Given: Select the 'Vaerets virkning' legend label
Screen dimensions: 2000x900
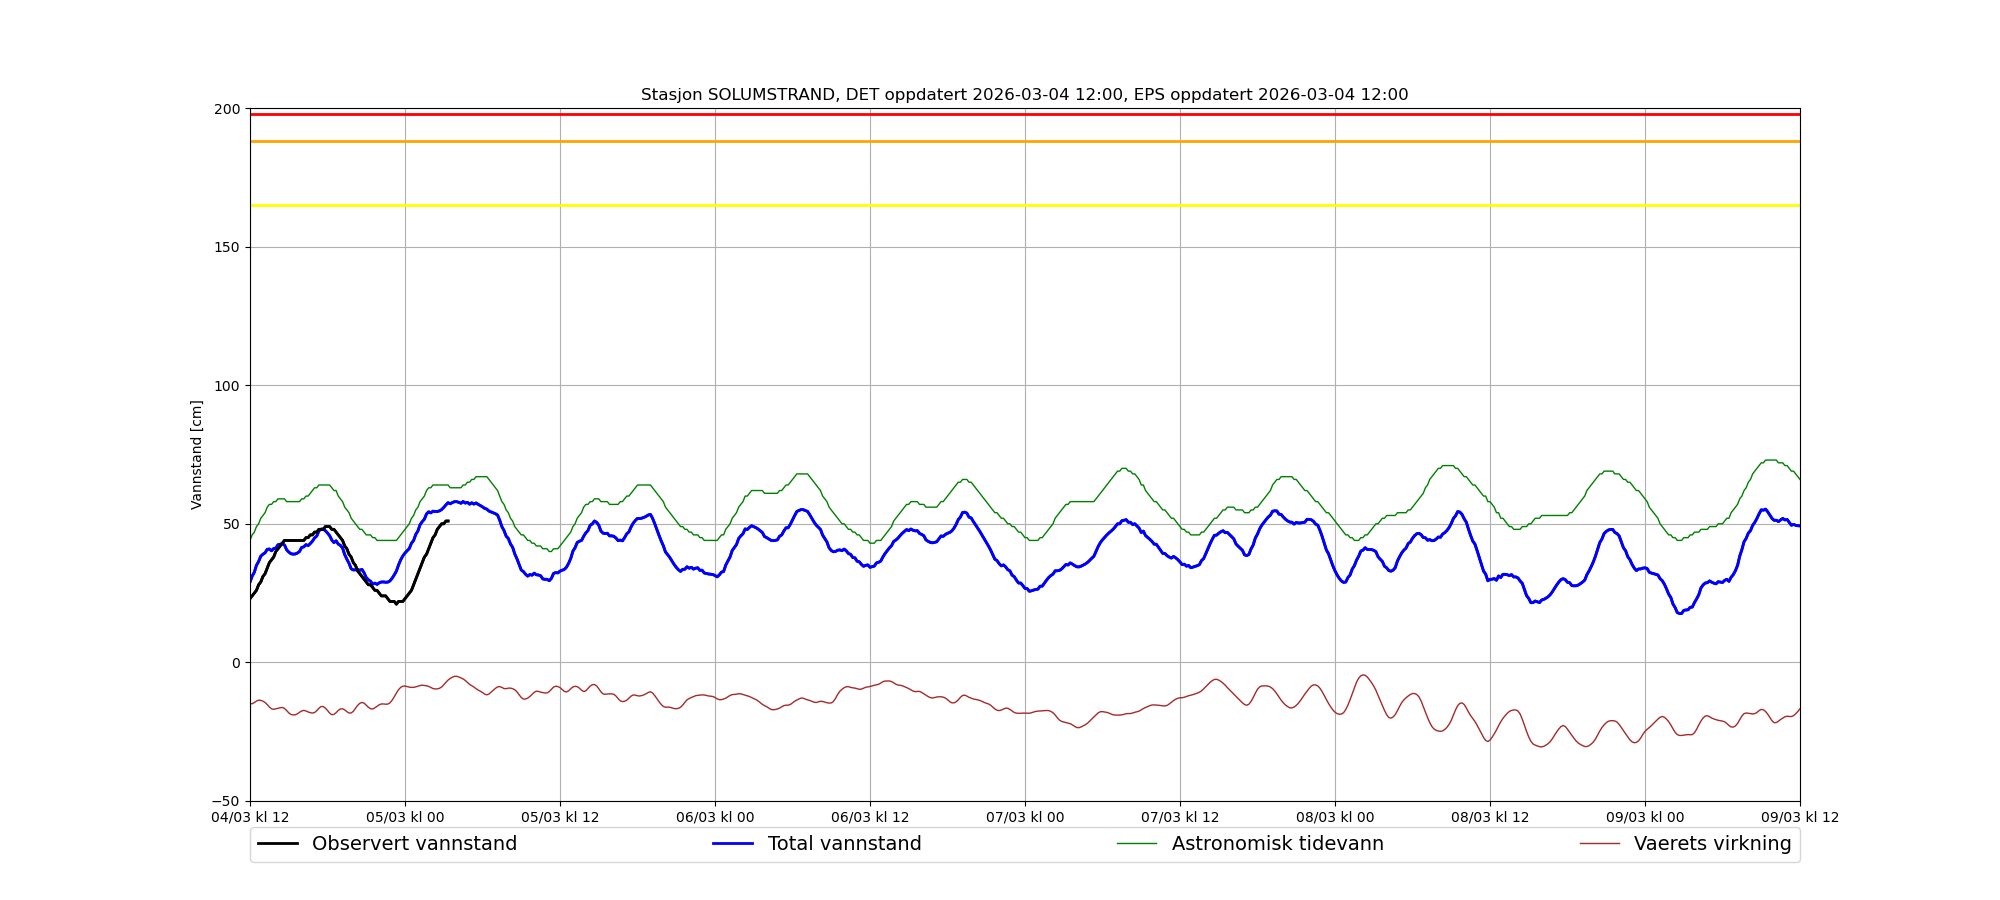Looking at the screenshot, I should coord(1712,844).
